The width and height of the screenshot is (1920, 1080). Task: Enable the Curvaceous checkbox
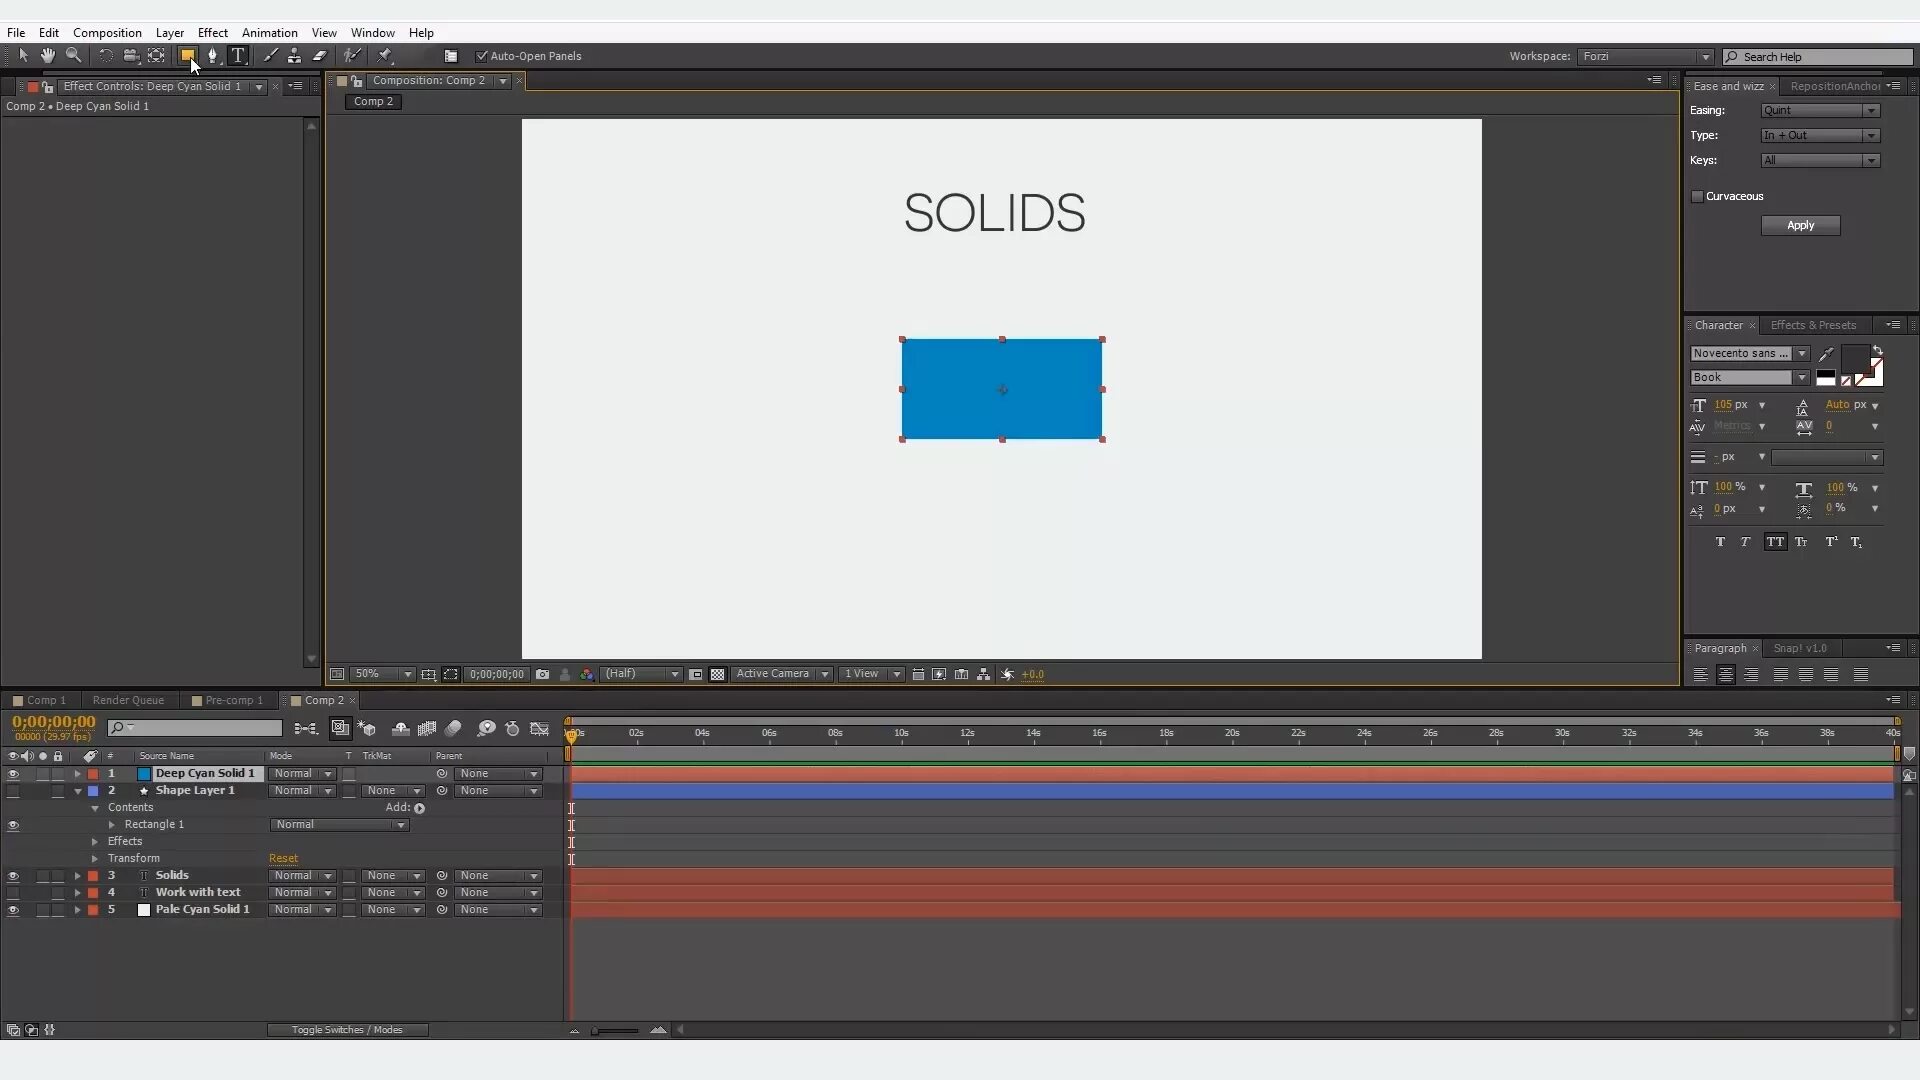(x=1697, y=197)
